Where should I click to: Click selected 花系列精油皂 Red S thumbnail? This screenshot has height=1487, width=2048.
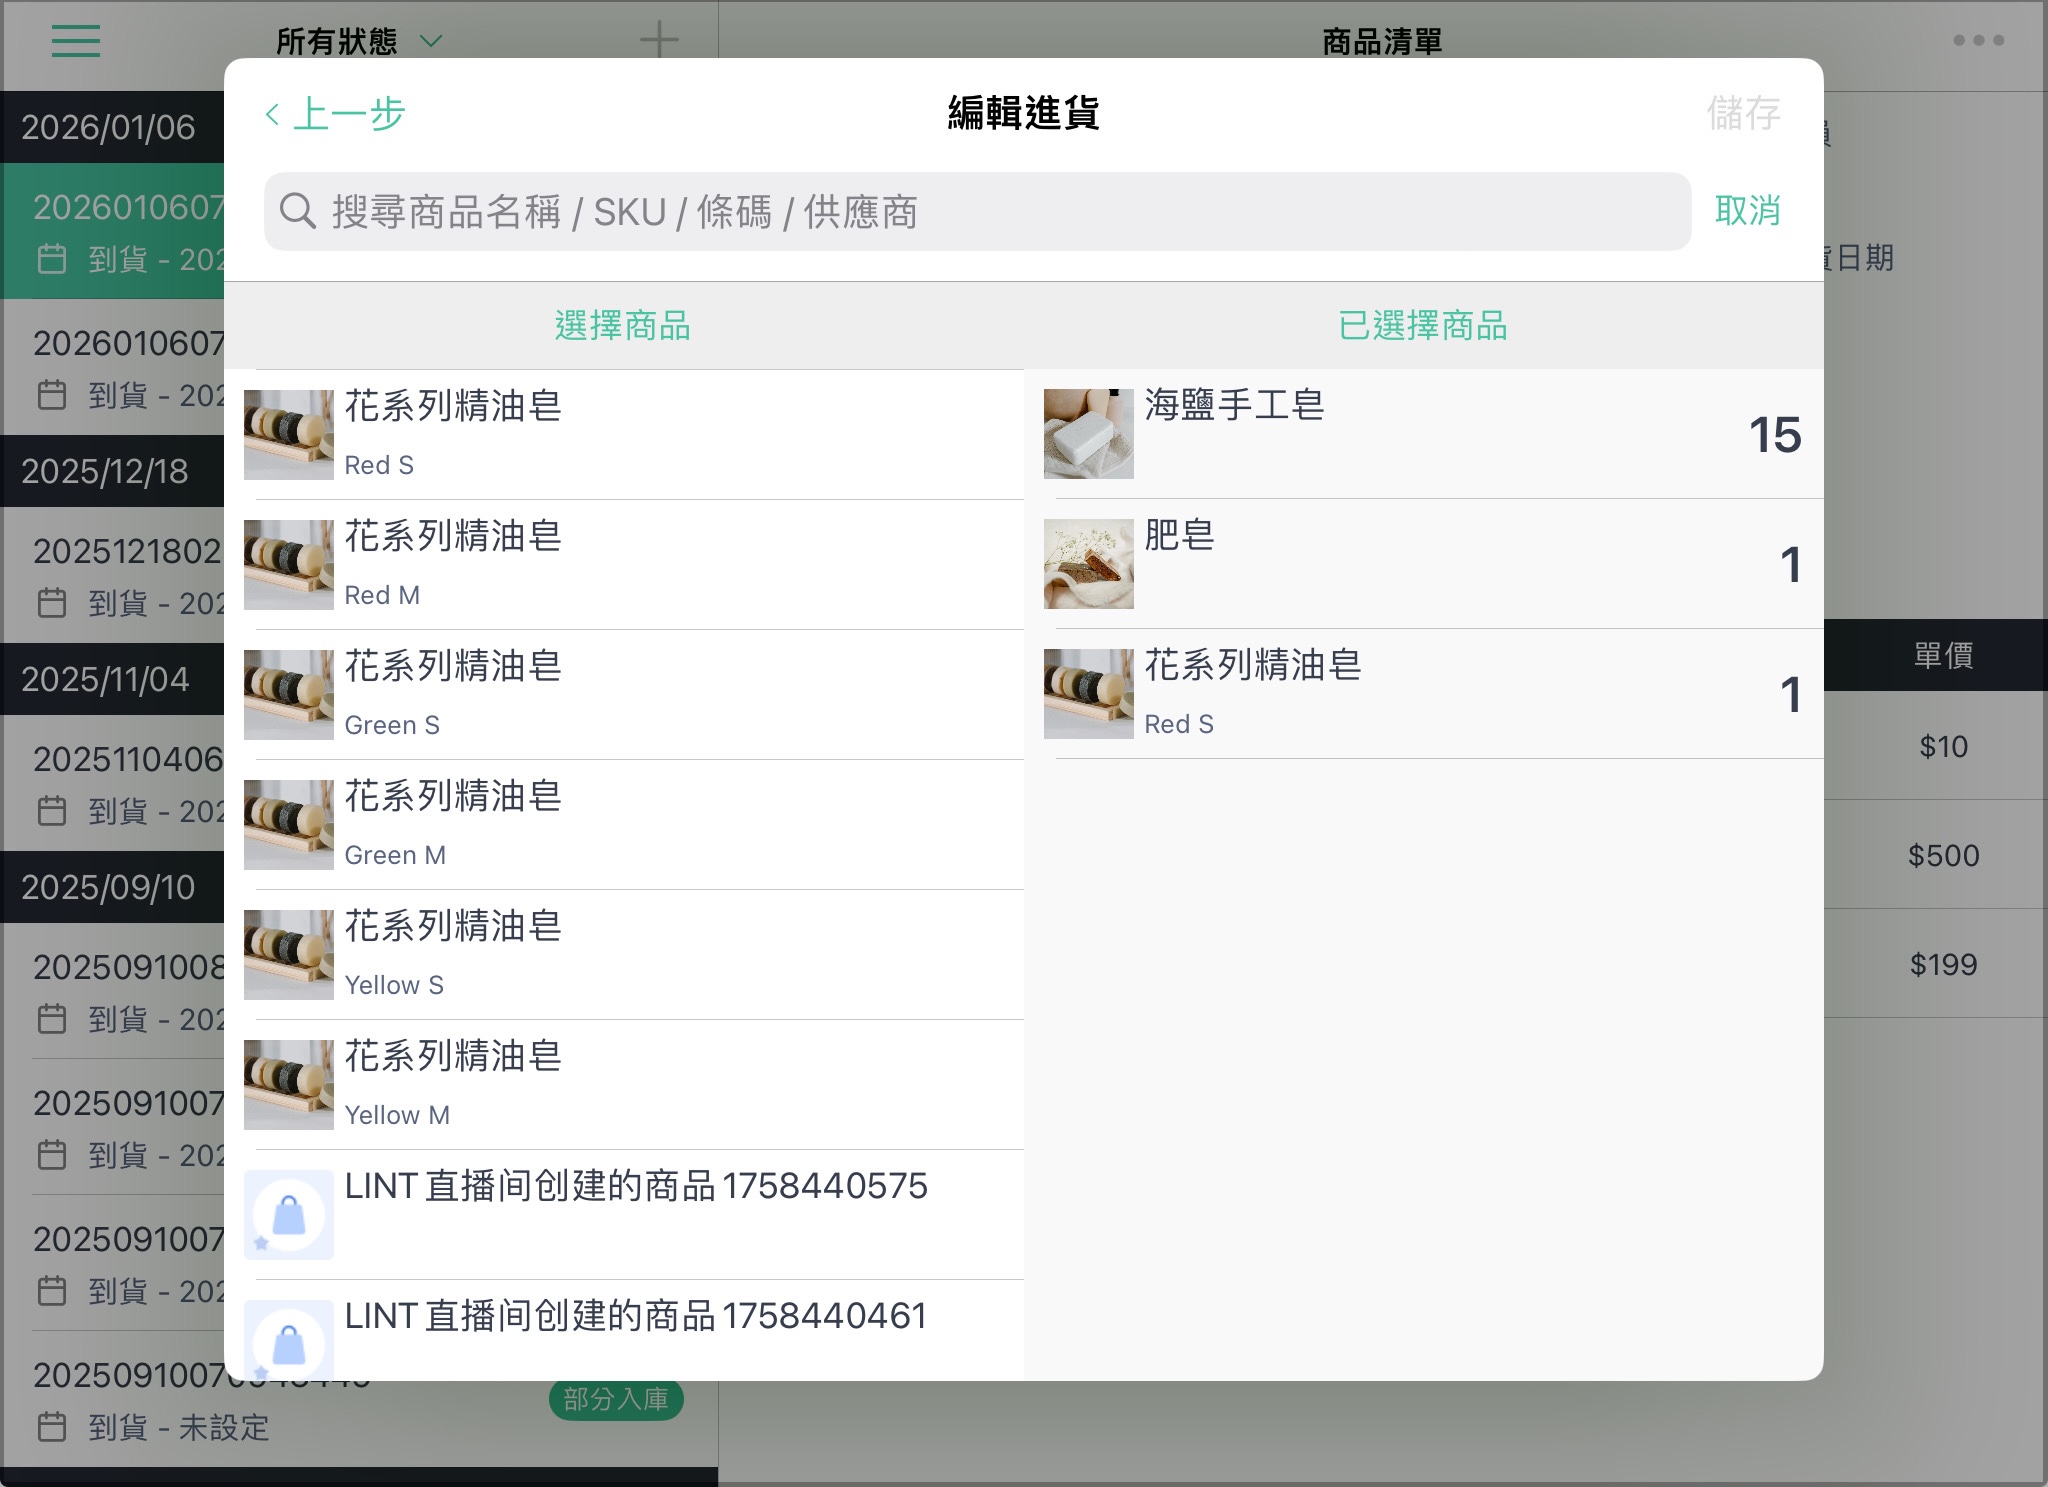click(1089, 694)
